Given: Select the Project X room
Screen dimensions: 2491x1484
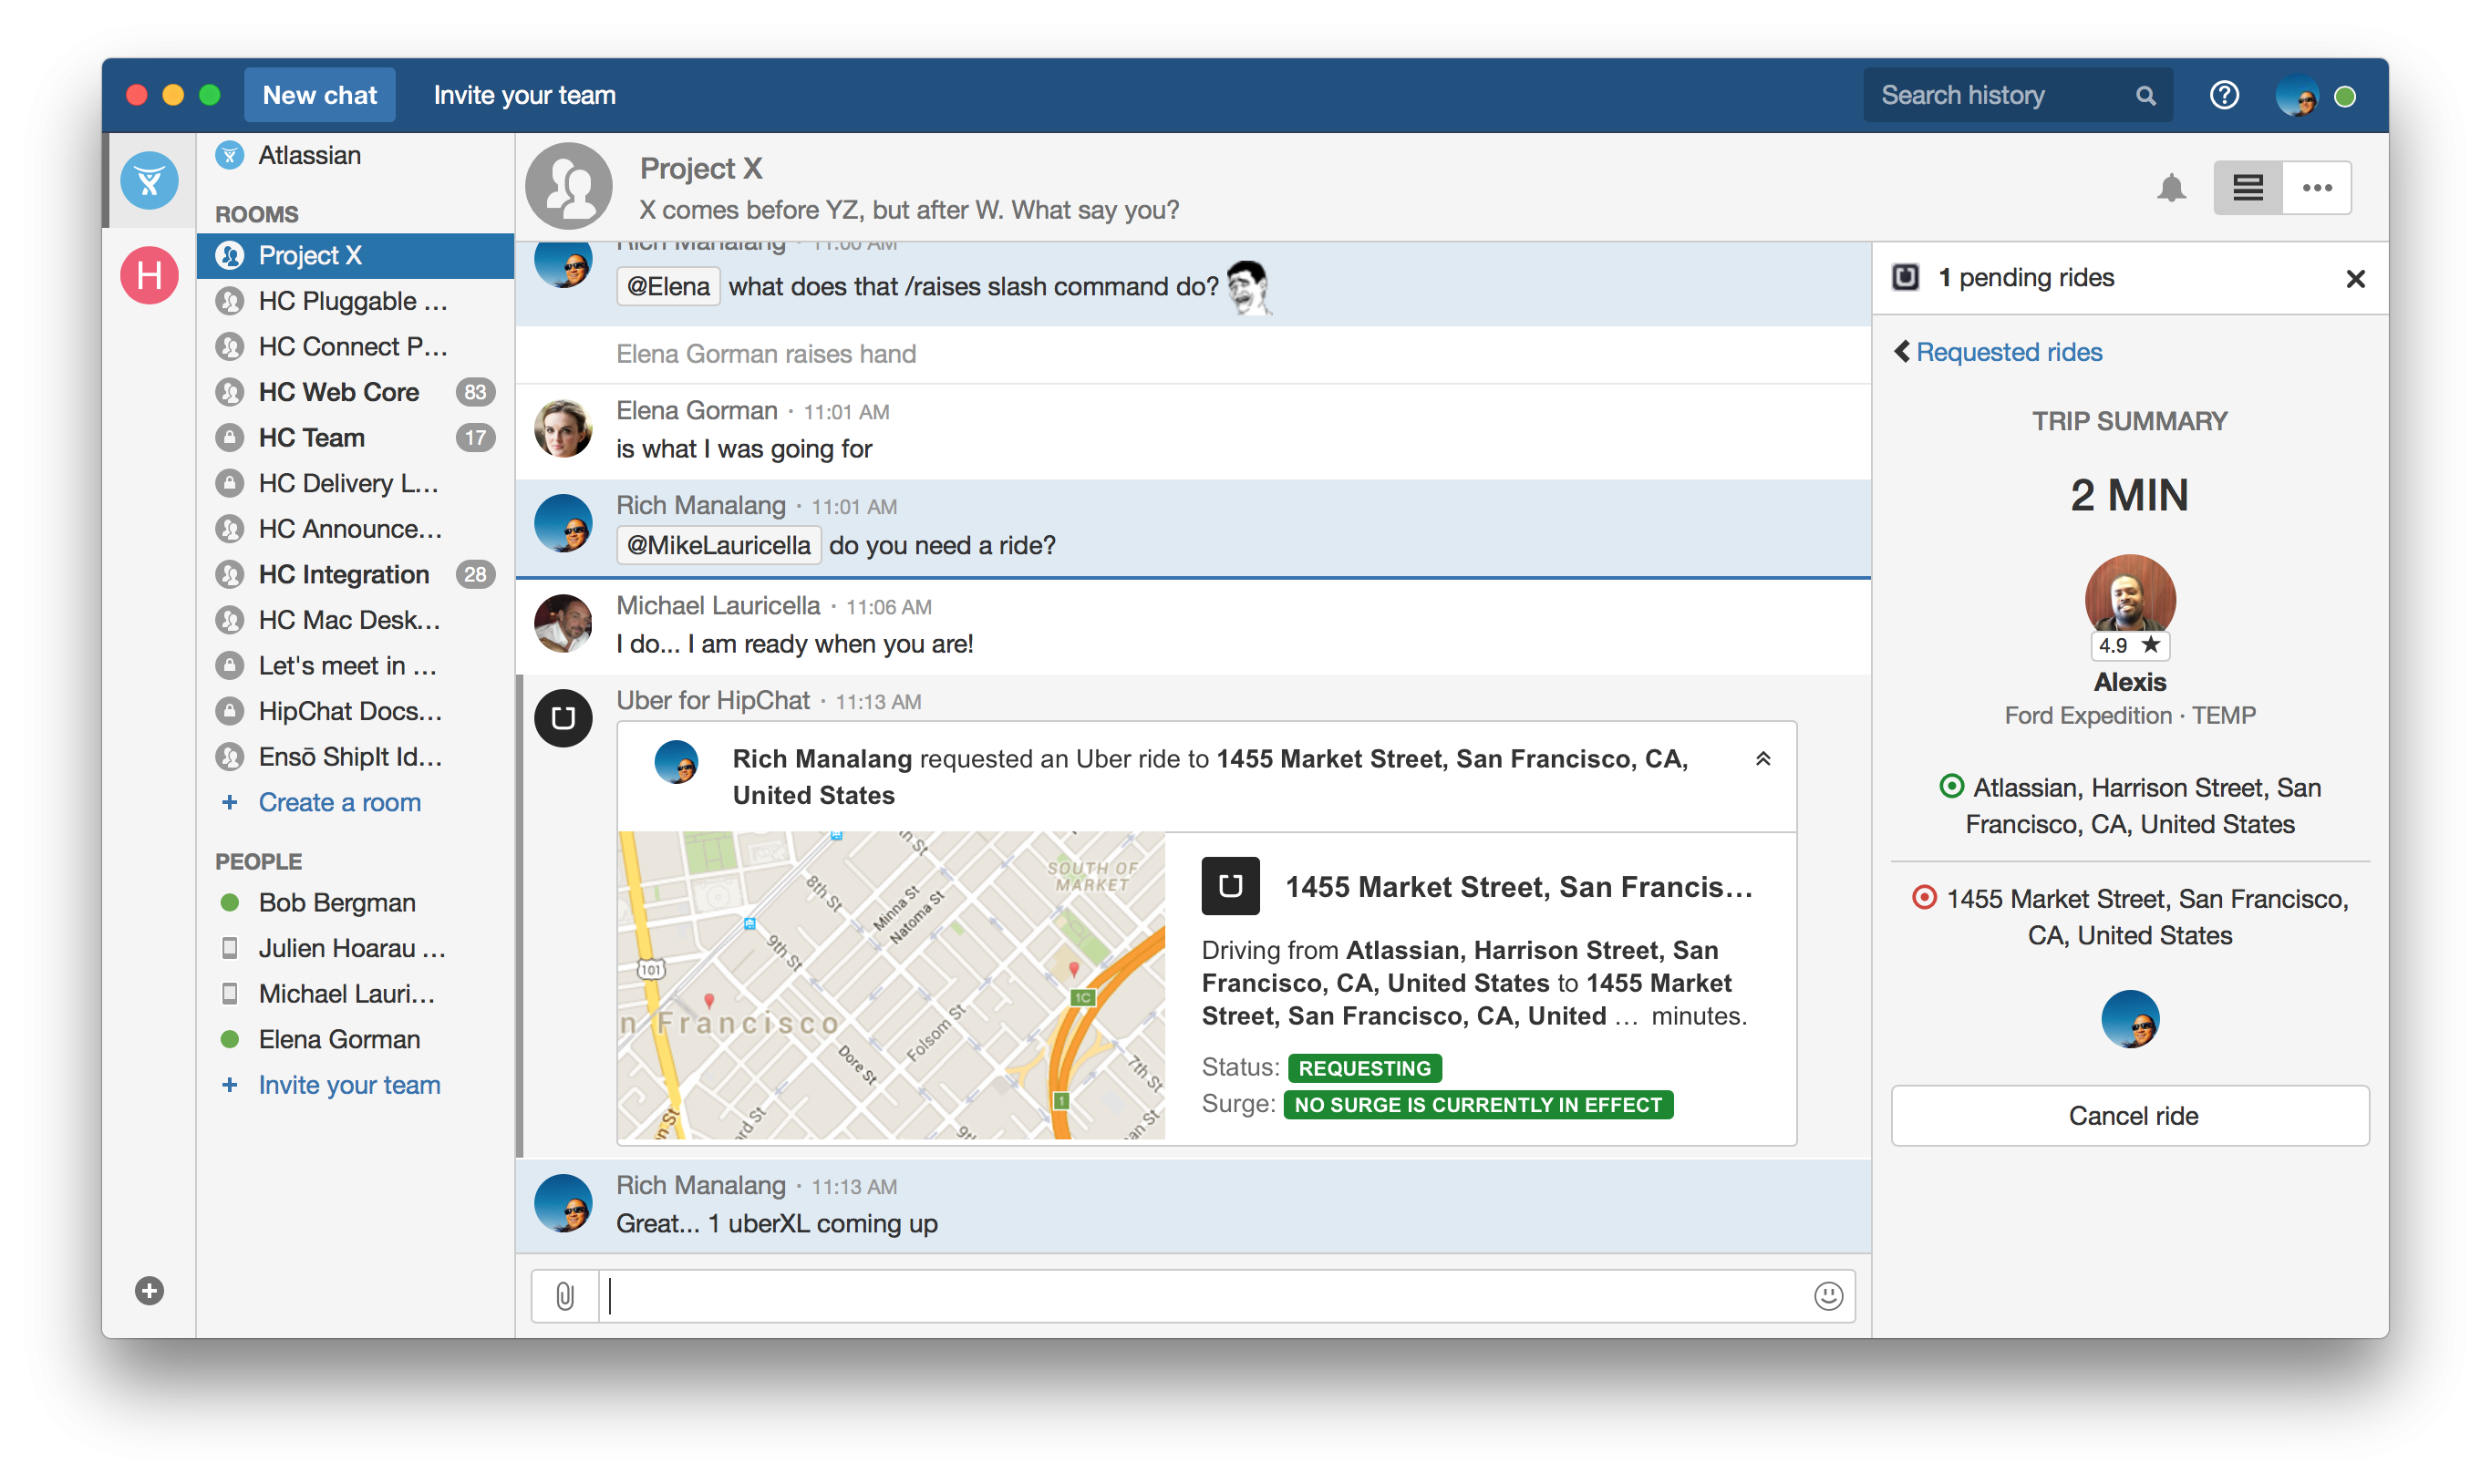Looking at the screenshot, I should point(356,256).
